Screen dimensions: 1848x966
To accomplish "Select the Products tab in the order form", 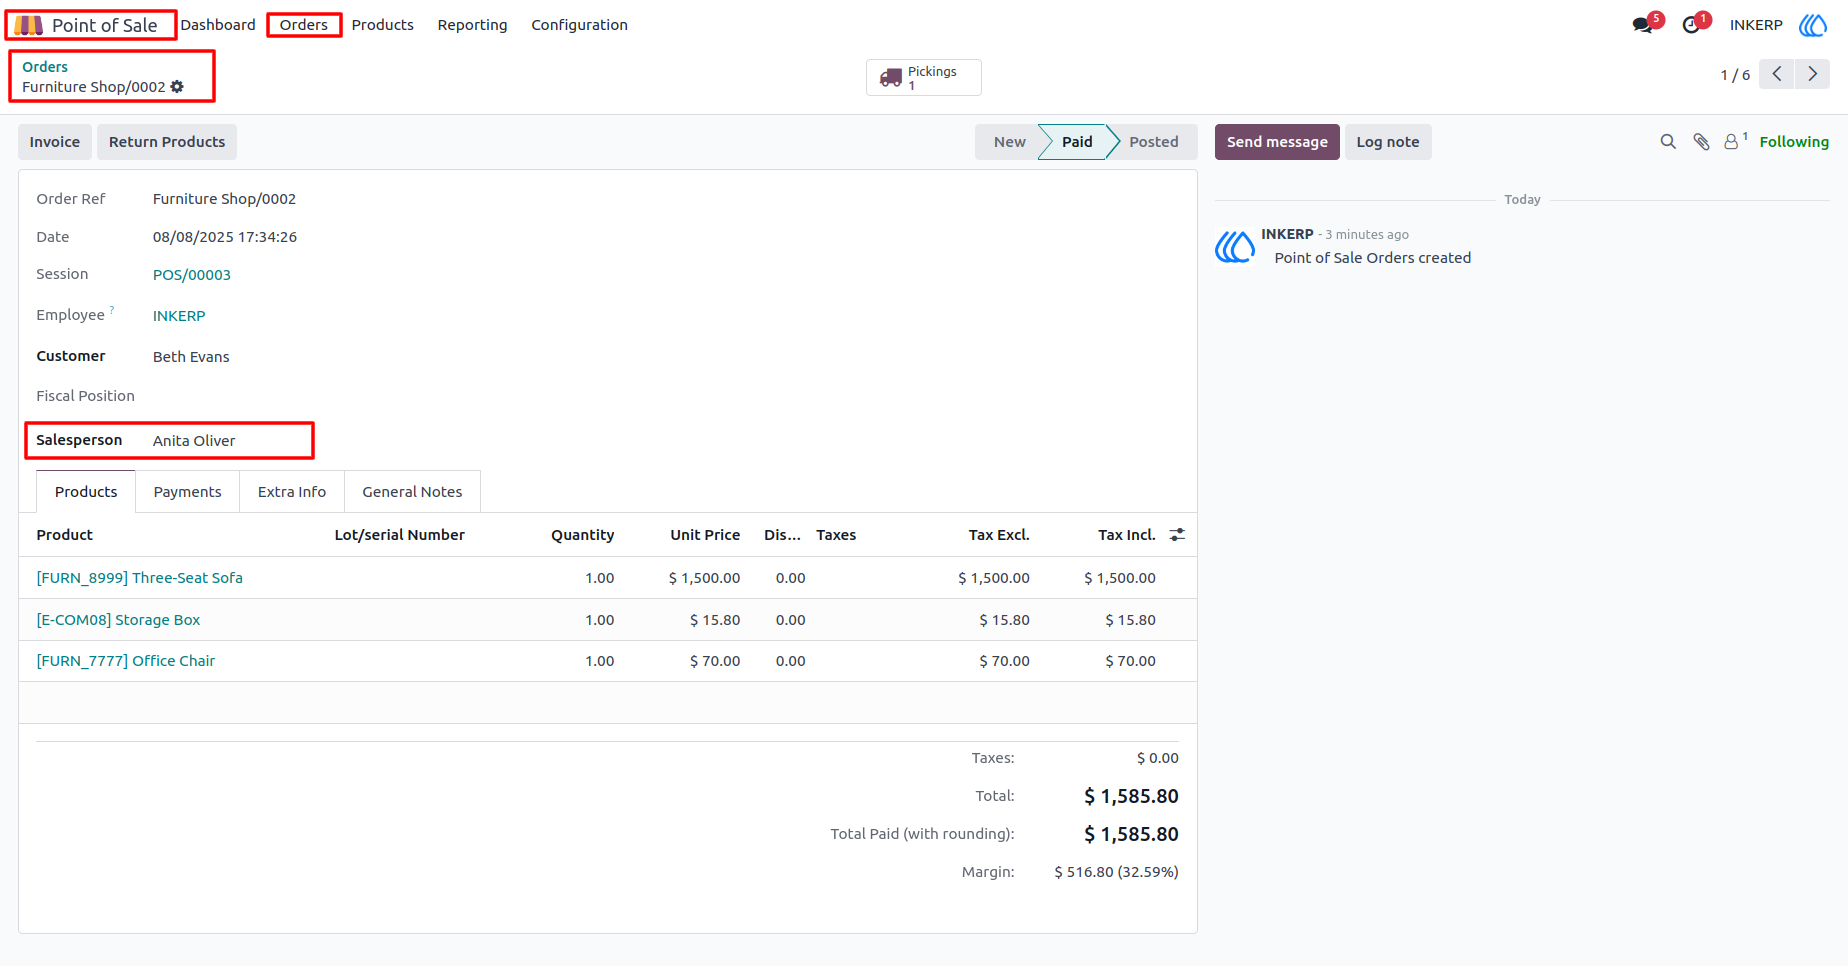I will pos(86,492).
